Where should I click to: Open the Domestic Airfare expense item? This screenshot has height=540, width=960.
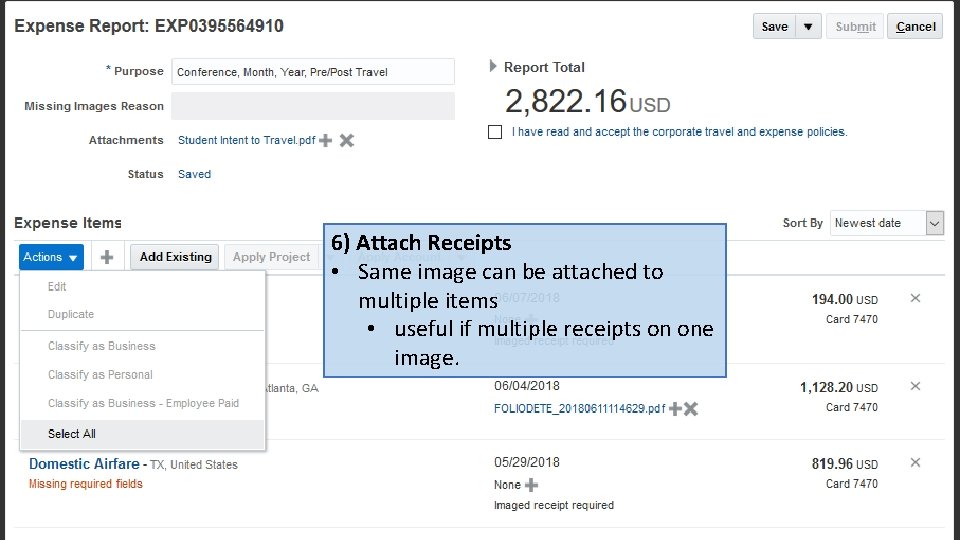pos(84,464)
